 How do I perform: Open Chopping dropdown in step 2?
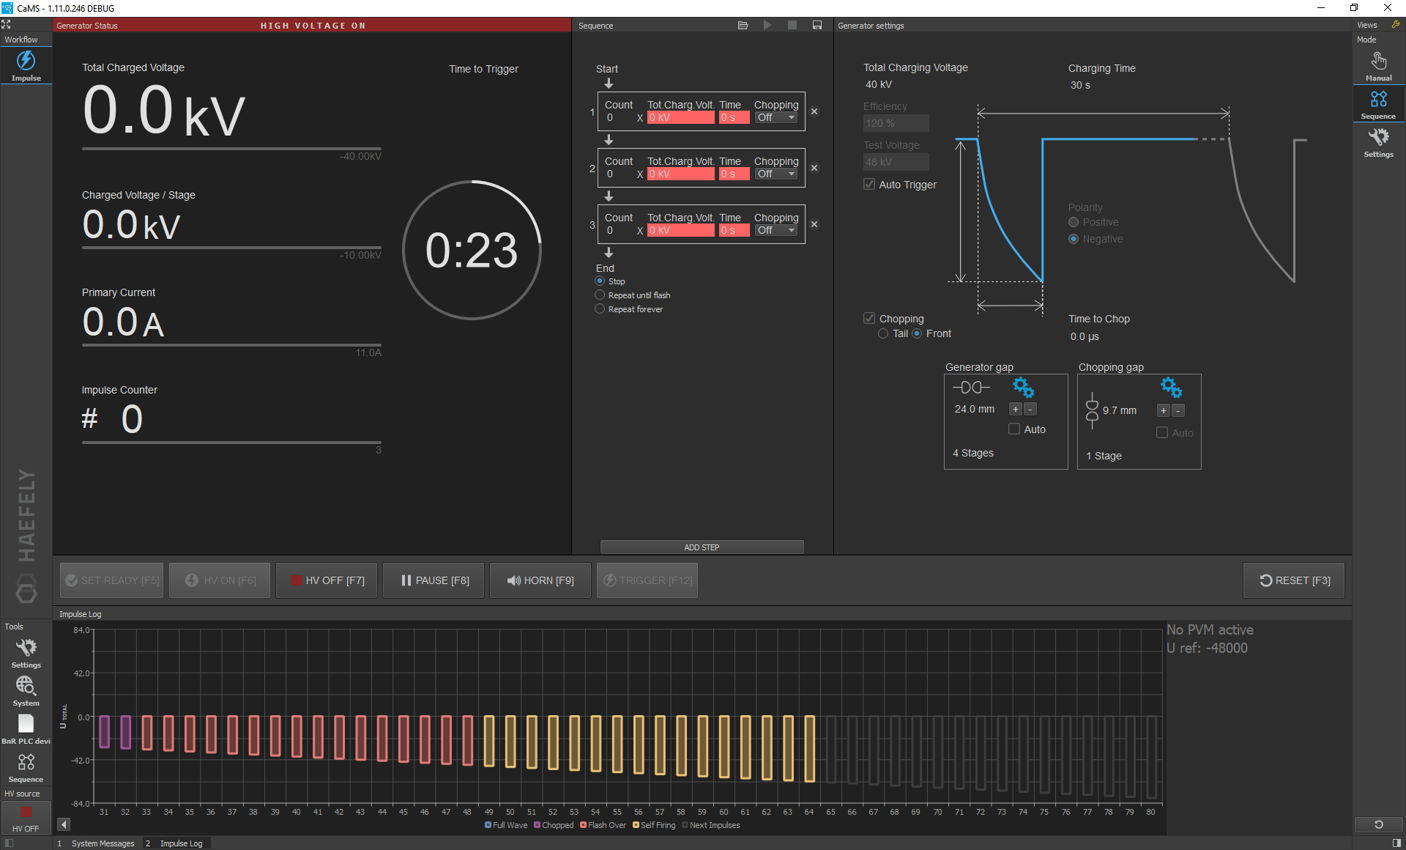click(x=776, y=174)
